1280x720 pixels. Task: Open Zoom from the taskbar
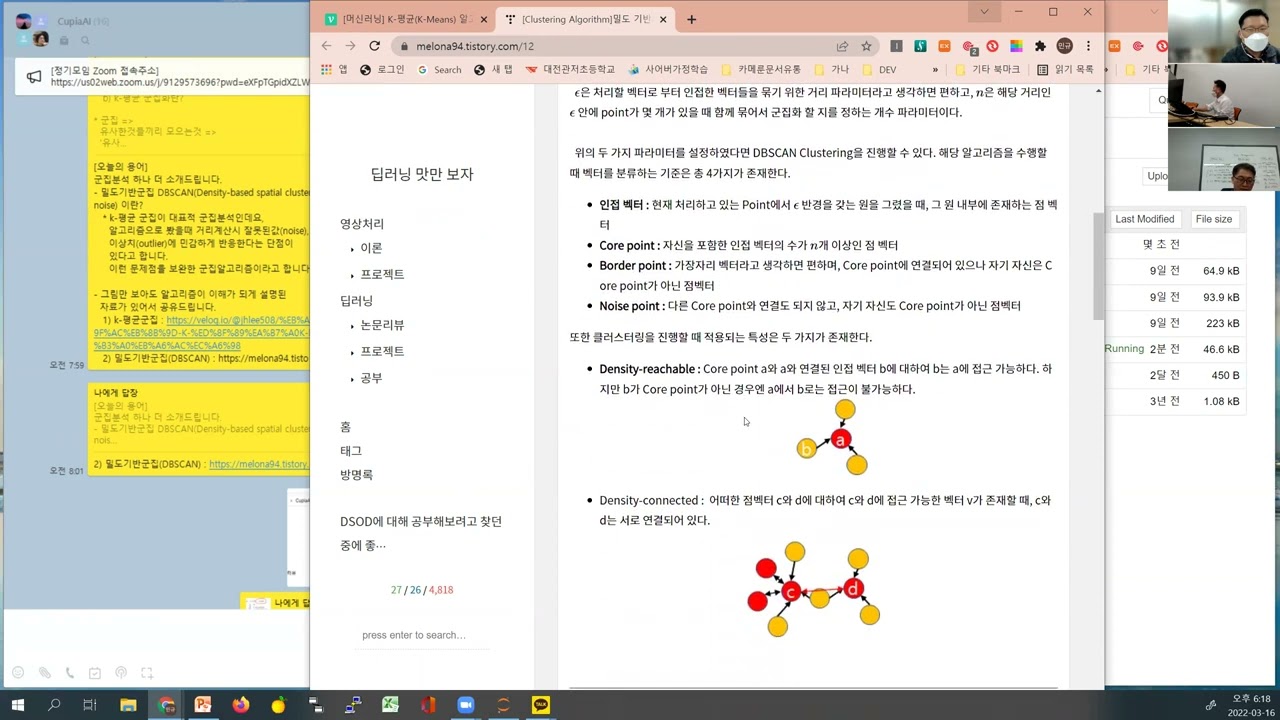[465, 705]
